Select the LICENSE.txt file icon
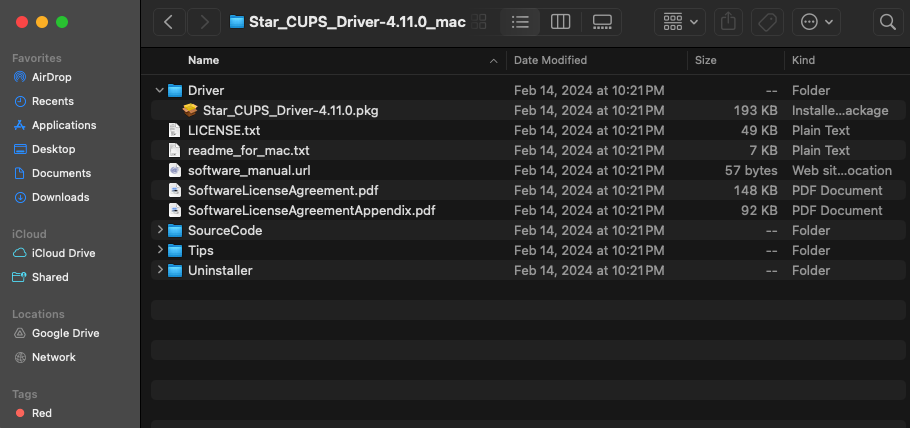Image resolution: width=910 pixels, height=428 pixels. tap(175, 130)
